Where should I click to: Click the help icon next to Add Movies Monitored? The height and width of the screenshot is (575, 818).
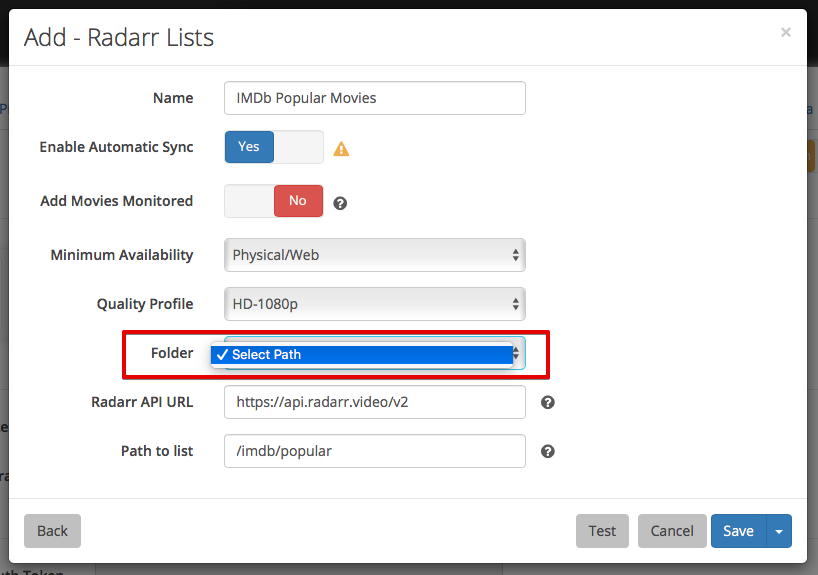coord(340,203)
